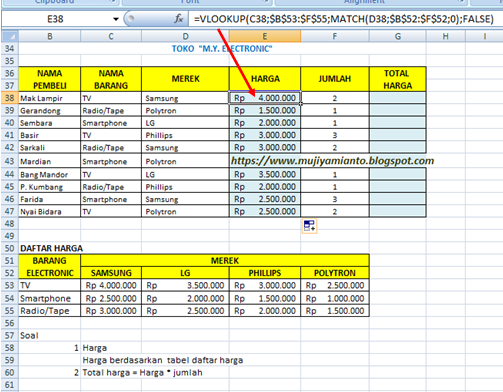
Task: Select the cell P. Kumbang
Action: [x=49, y=187]
